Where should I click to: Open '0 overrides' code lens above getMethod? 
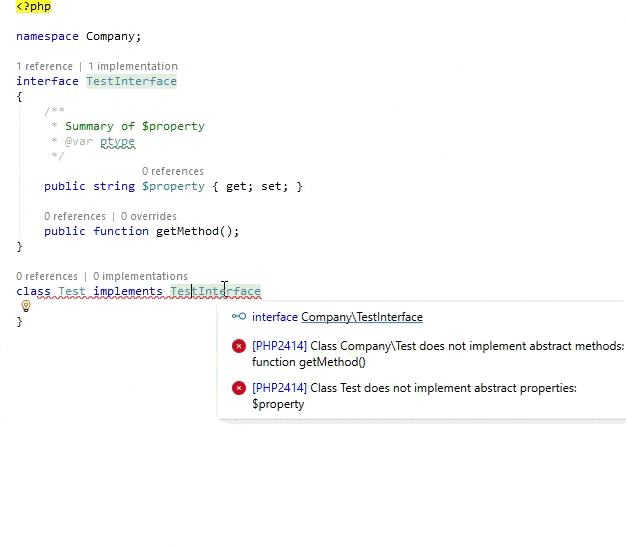pyautogui.click(x=149, y=216)
